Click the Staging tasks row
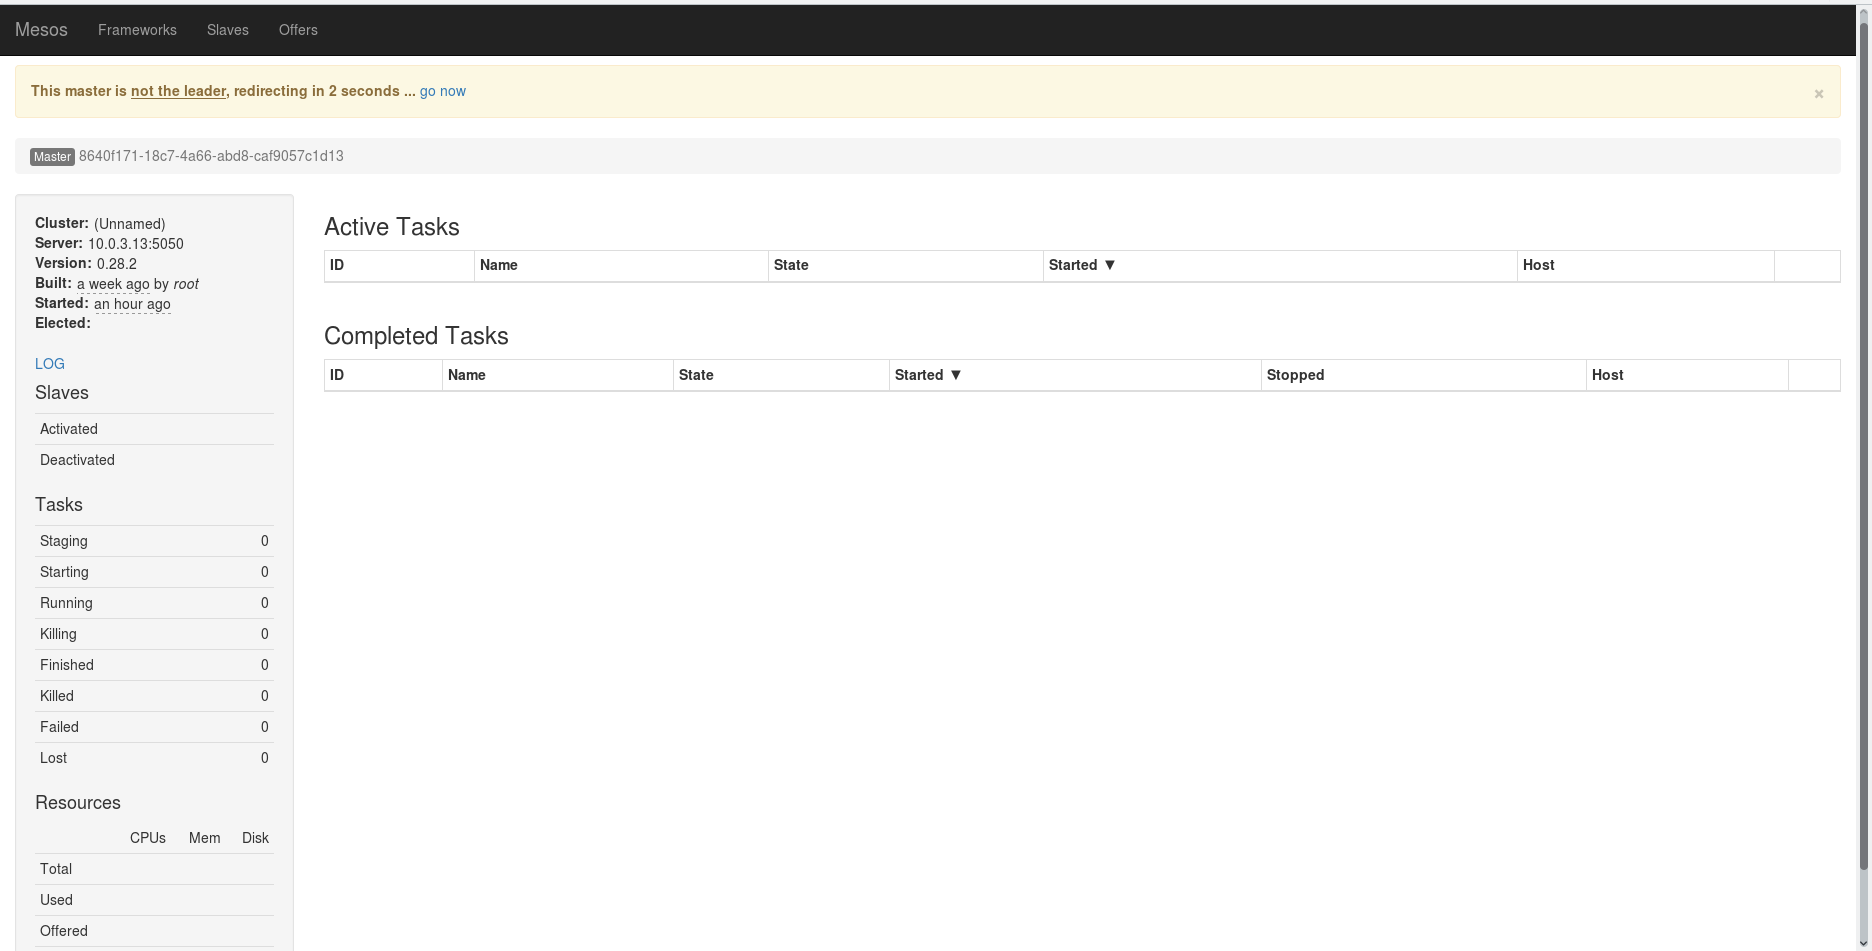The height and width of the screenshot is (951, 1872). pyautogui.click(x=154, y=541)
